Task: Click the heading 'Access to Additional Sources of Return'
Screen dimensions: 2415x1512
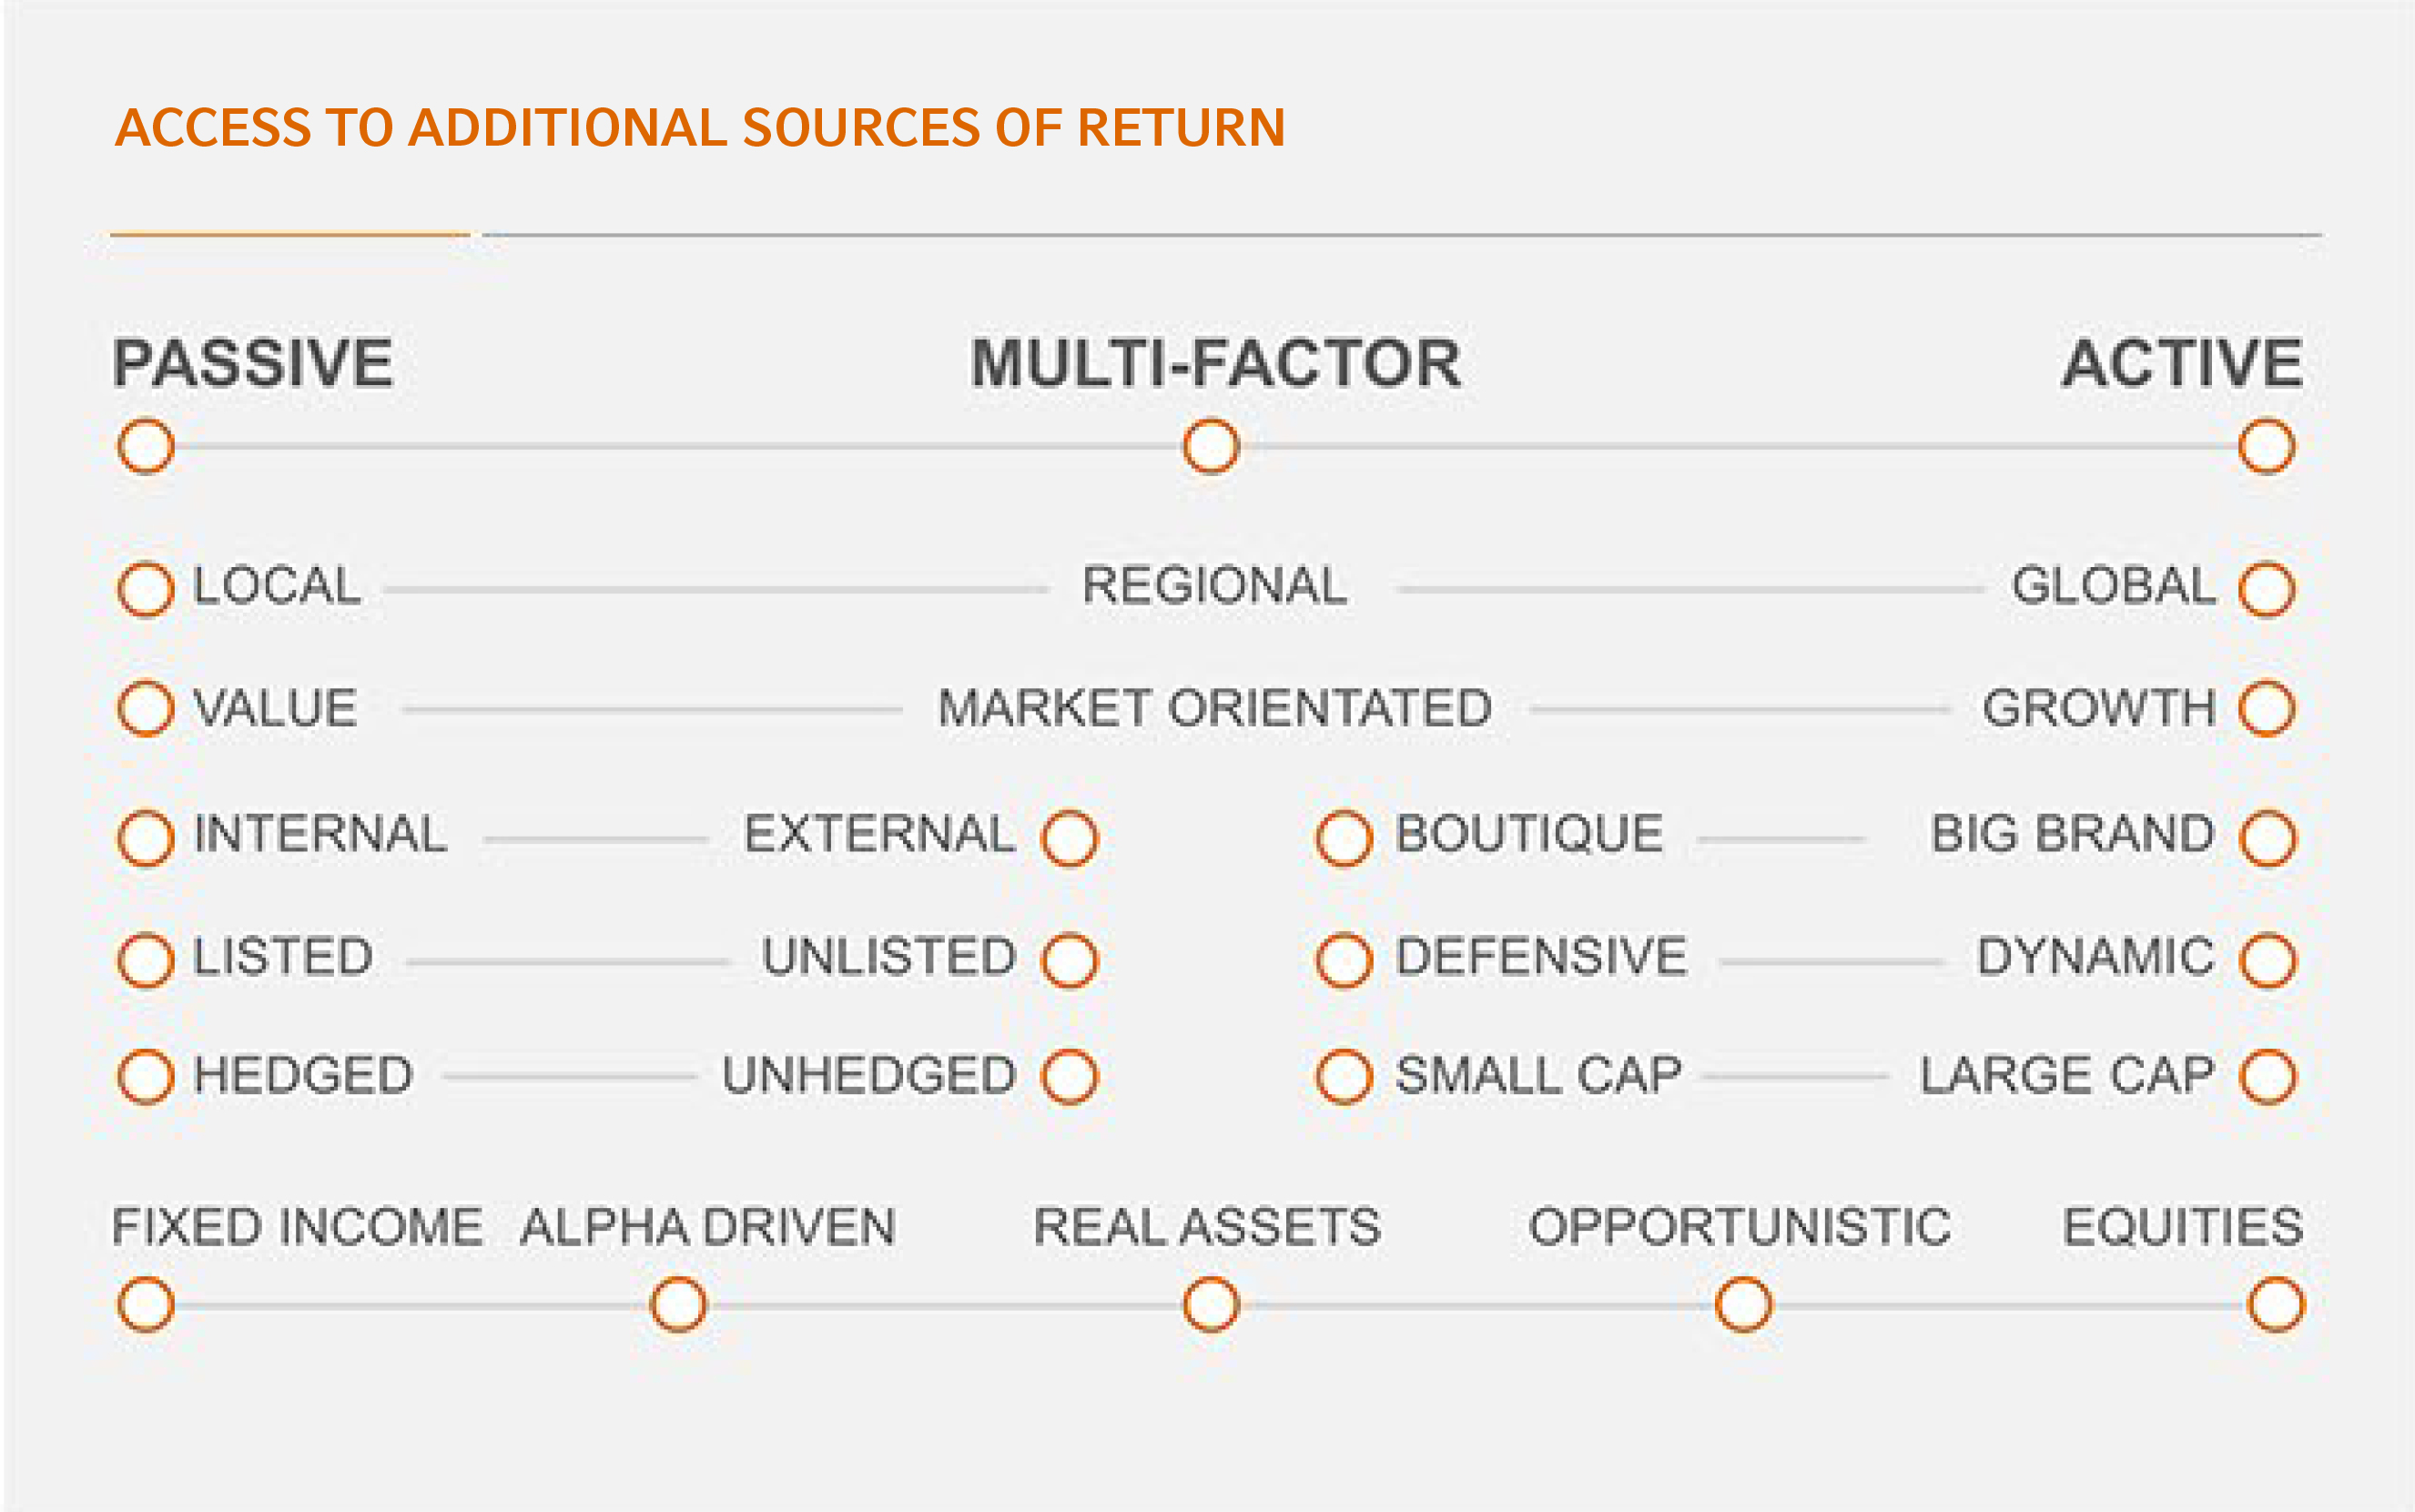Action: point(700,128)
